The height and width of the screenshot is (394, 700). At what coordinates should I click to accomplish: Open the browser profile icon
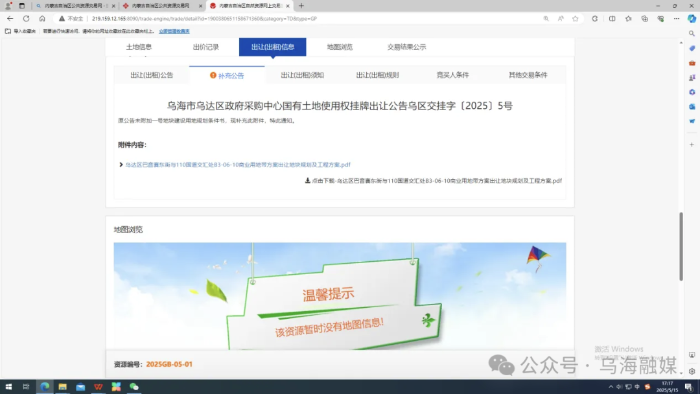pyautogui.click(x=8, y=6)
